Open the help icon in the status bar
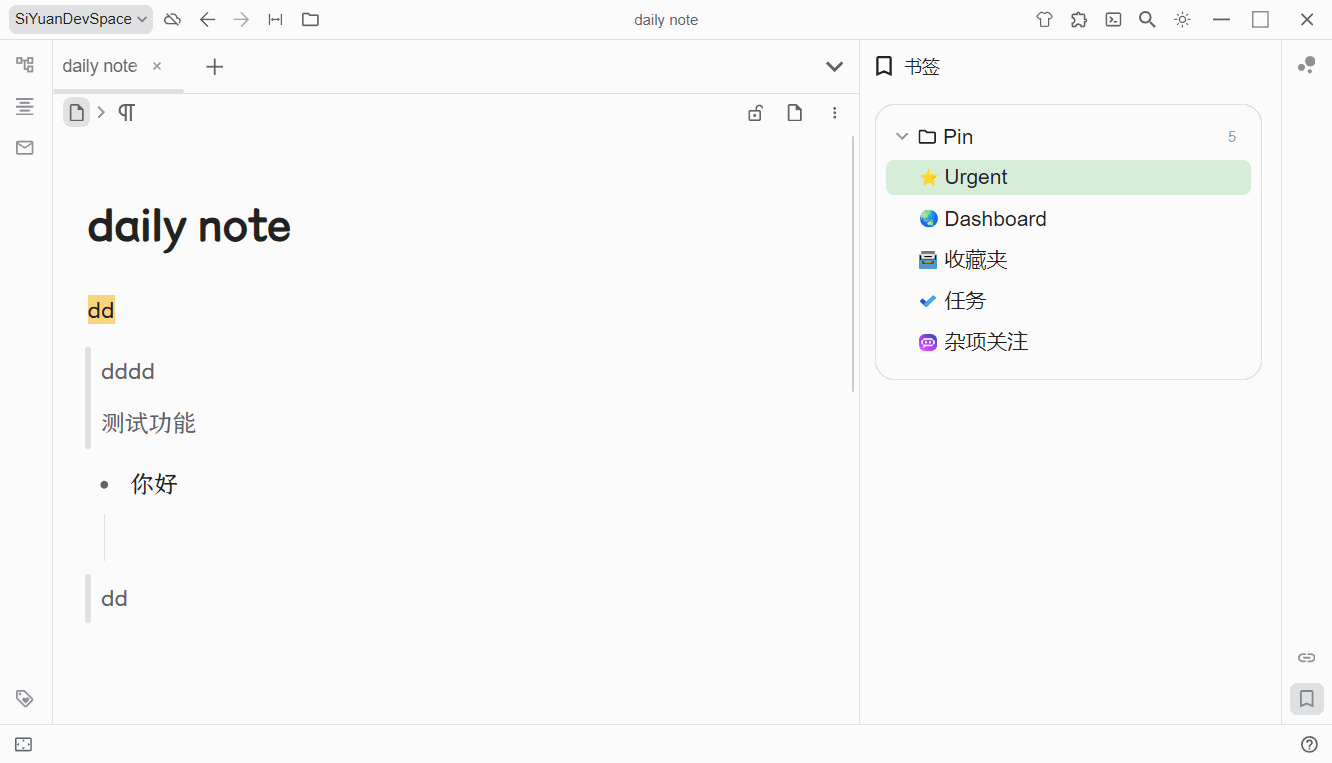The height and width of the screenshot is (763, 1332). point(1309,744)
